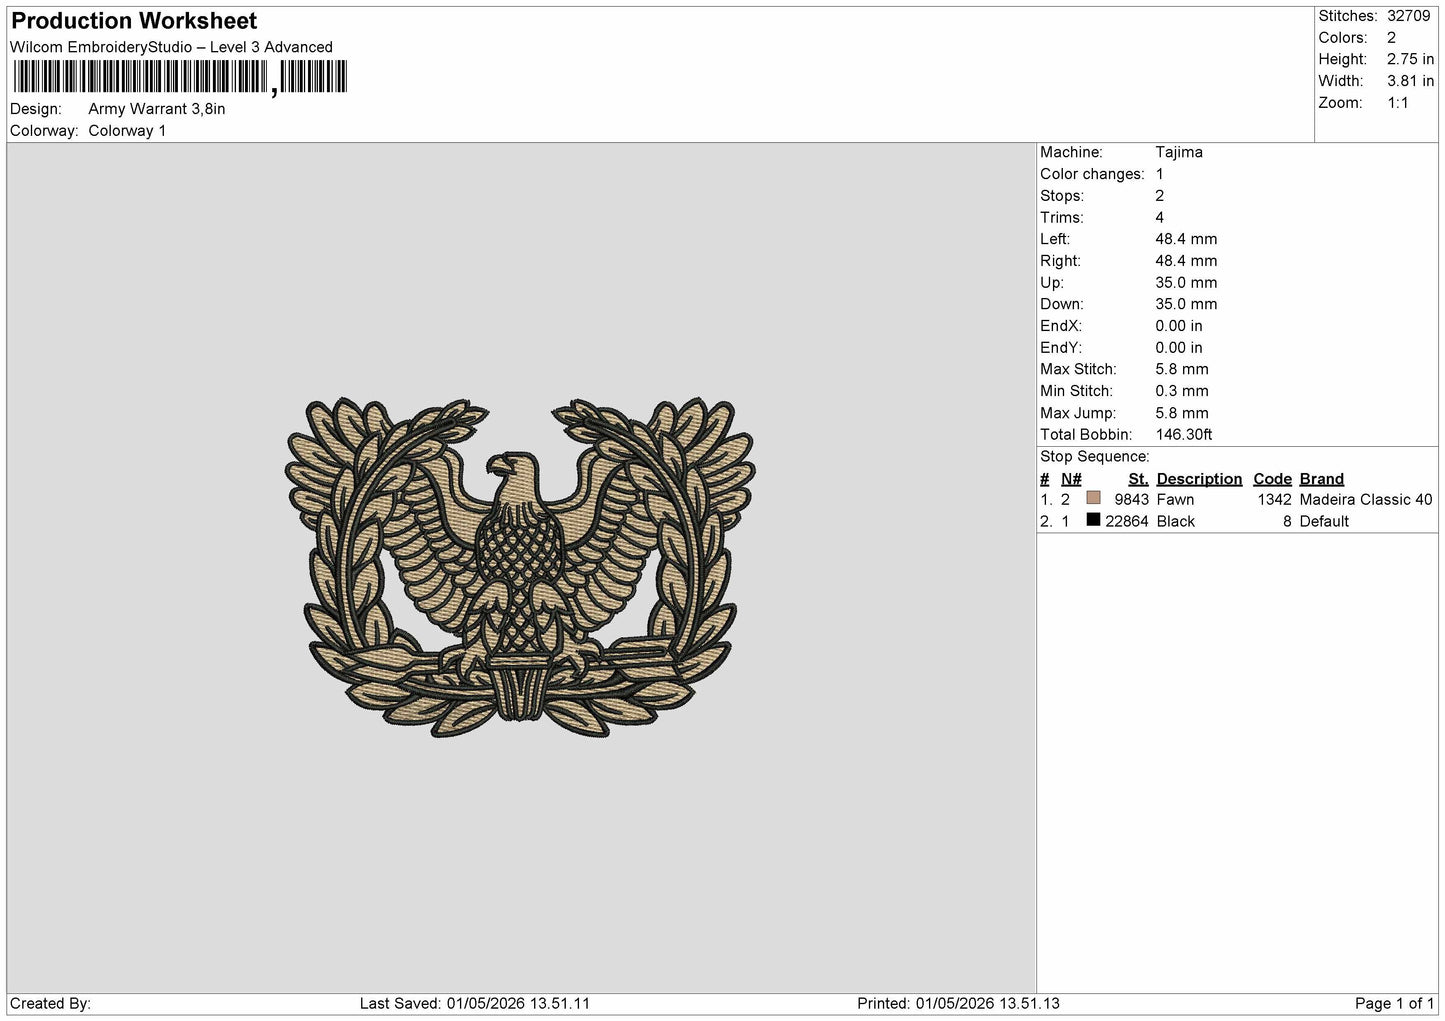Click the barcode under the software name
Viewport: 1445px width, 1021px height.
tap(180, 77)
